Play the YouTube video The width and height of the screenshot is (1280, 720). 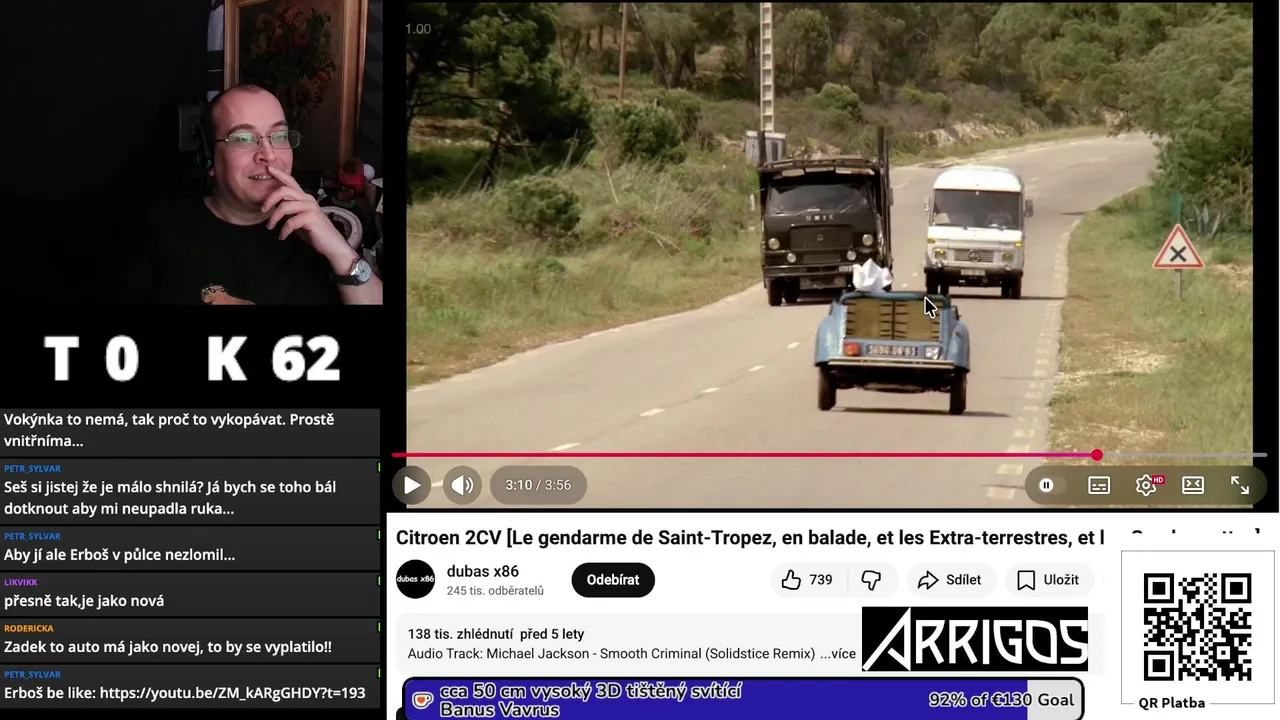click(x=412, y=485)
